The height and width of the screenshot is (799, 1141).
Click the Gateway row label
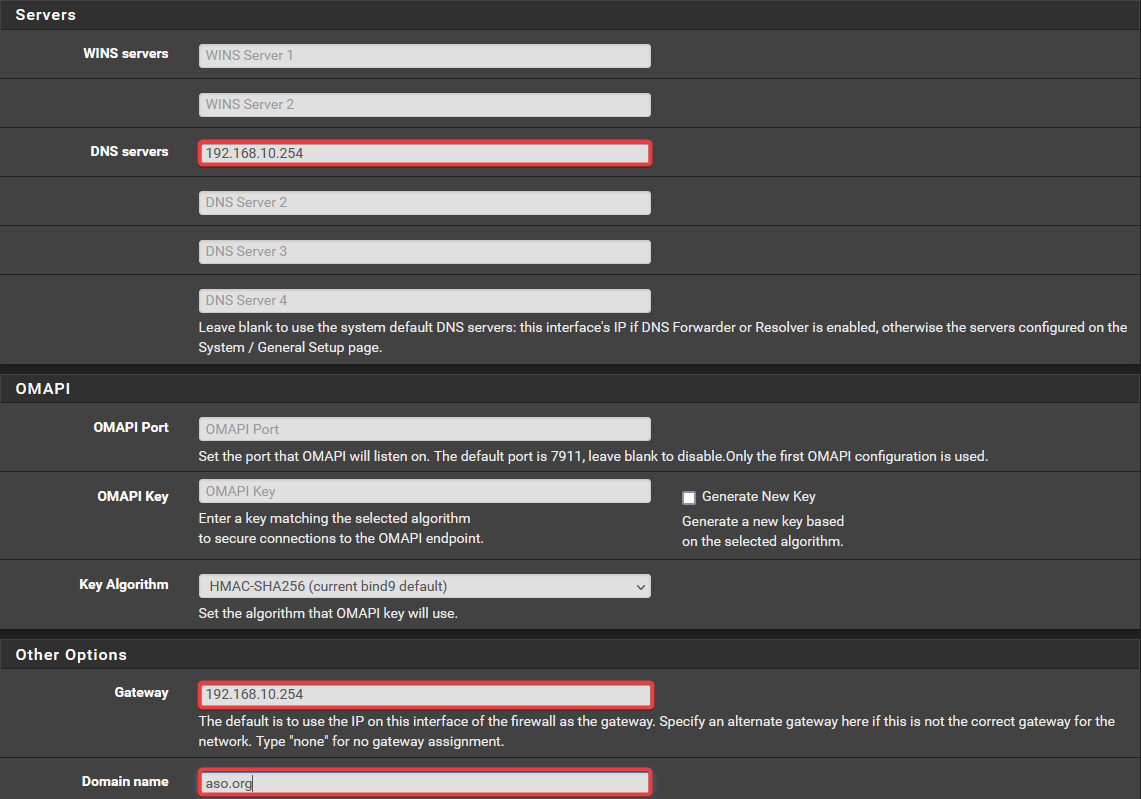tap(141, 692)
